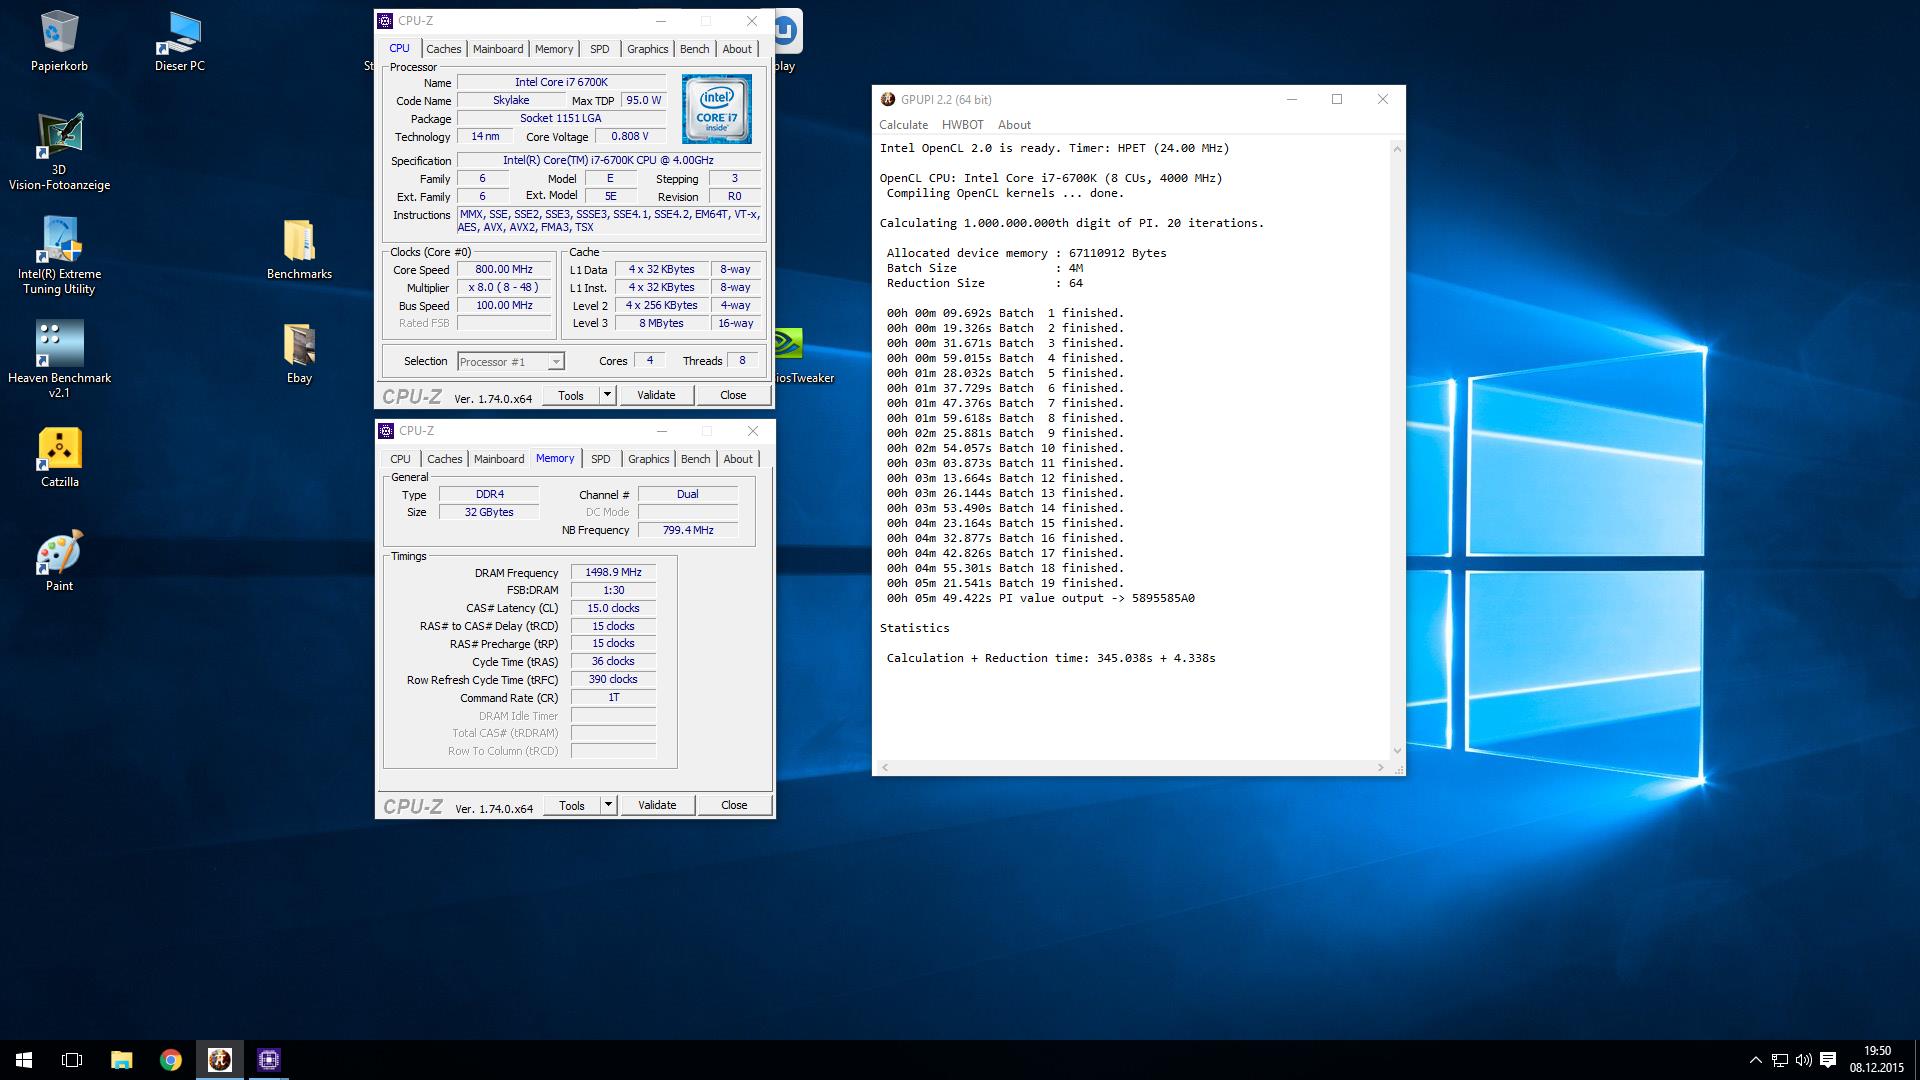Screen dimensions: 1920x1080
Task: Open File Explorer from the taskbar
Action: click(121, 1060)
